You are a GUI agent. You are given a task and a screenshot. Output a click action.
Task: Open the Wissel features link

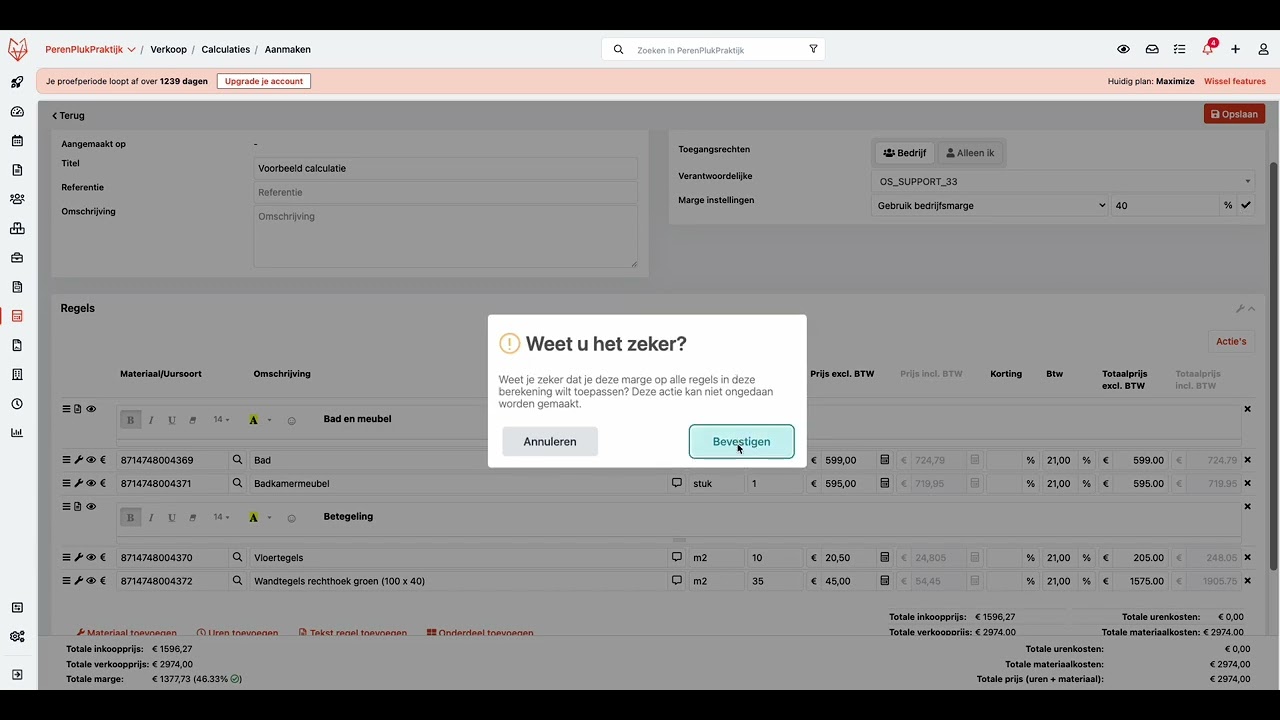1235,81
